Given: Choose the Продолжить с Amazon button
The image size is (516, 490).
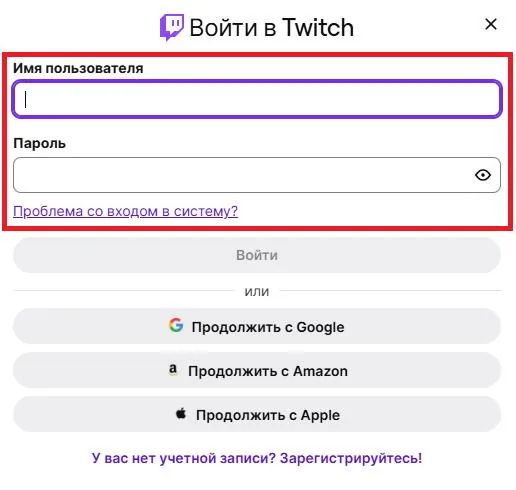Looking at the screenshot, I should (x=257, y=370).
